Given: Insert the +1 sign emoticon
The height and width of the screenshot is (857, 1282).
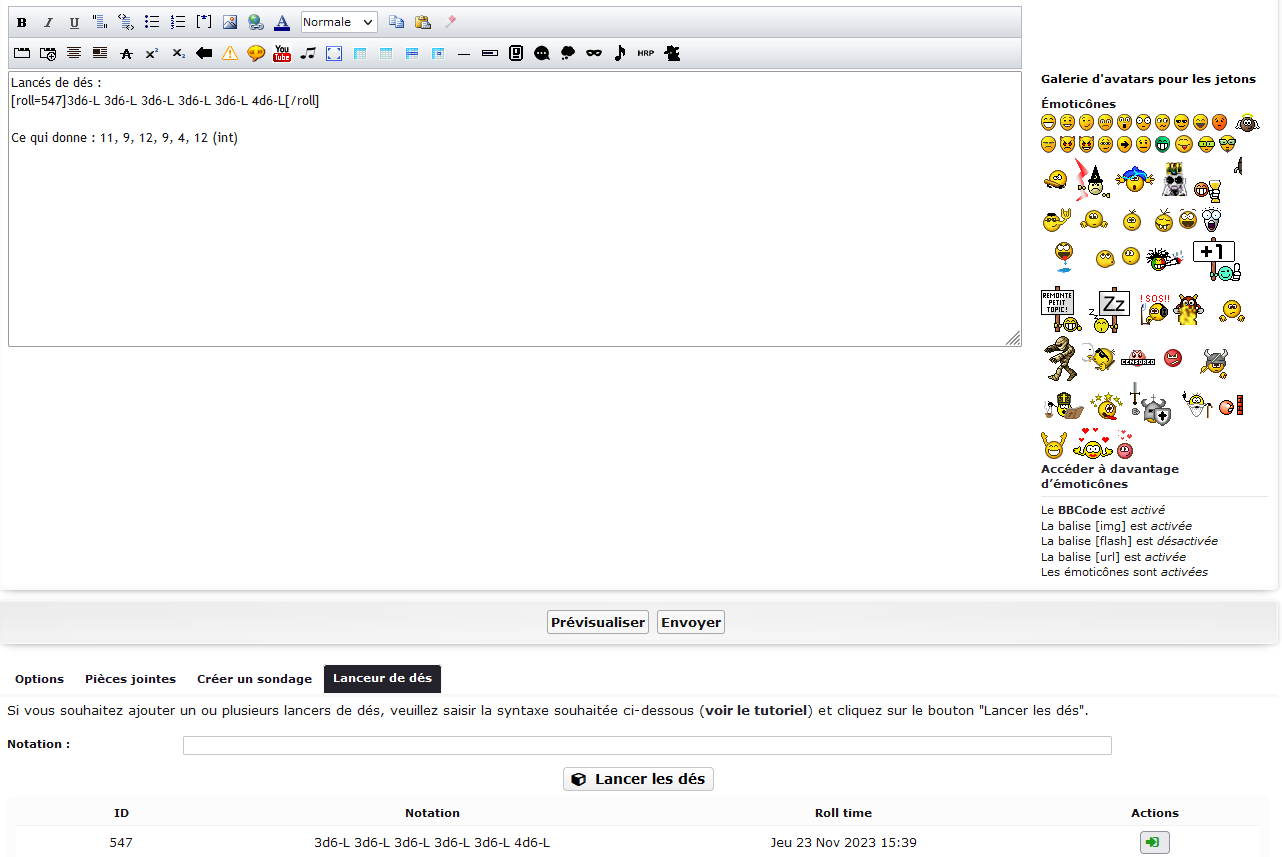Looking at the screenshot, I should 1216,260.
